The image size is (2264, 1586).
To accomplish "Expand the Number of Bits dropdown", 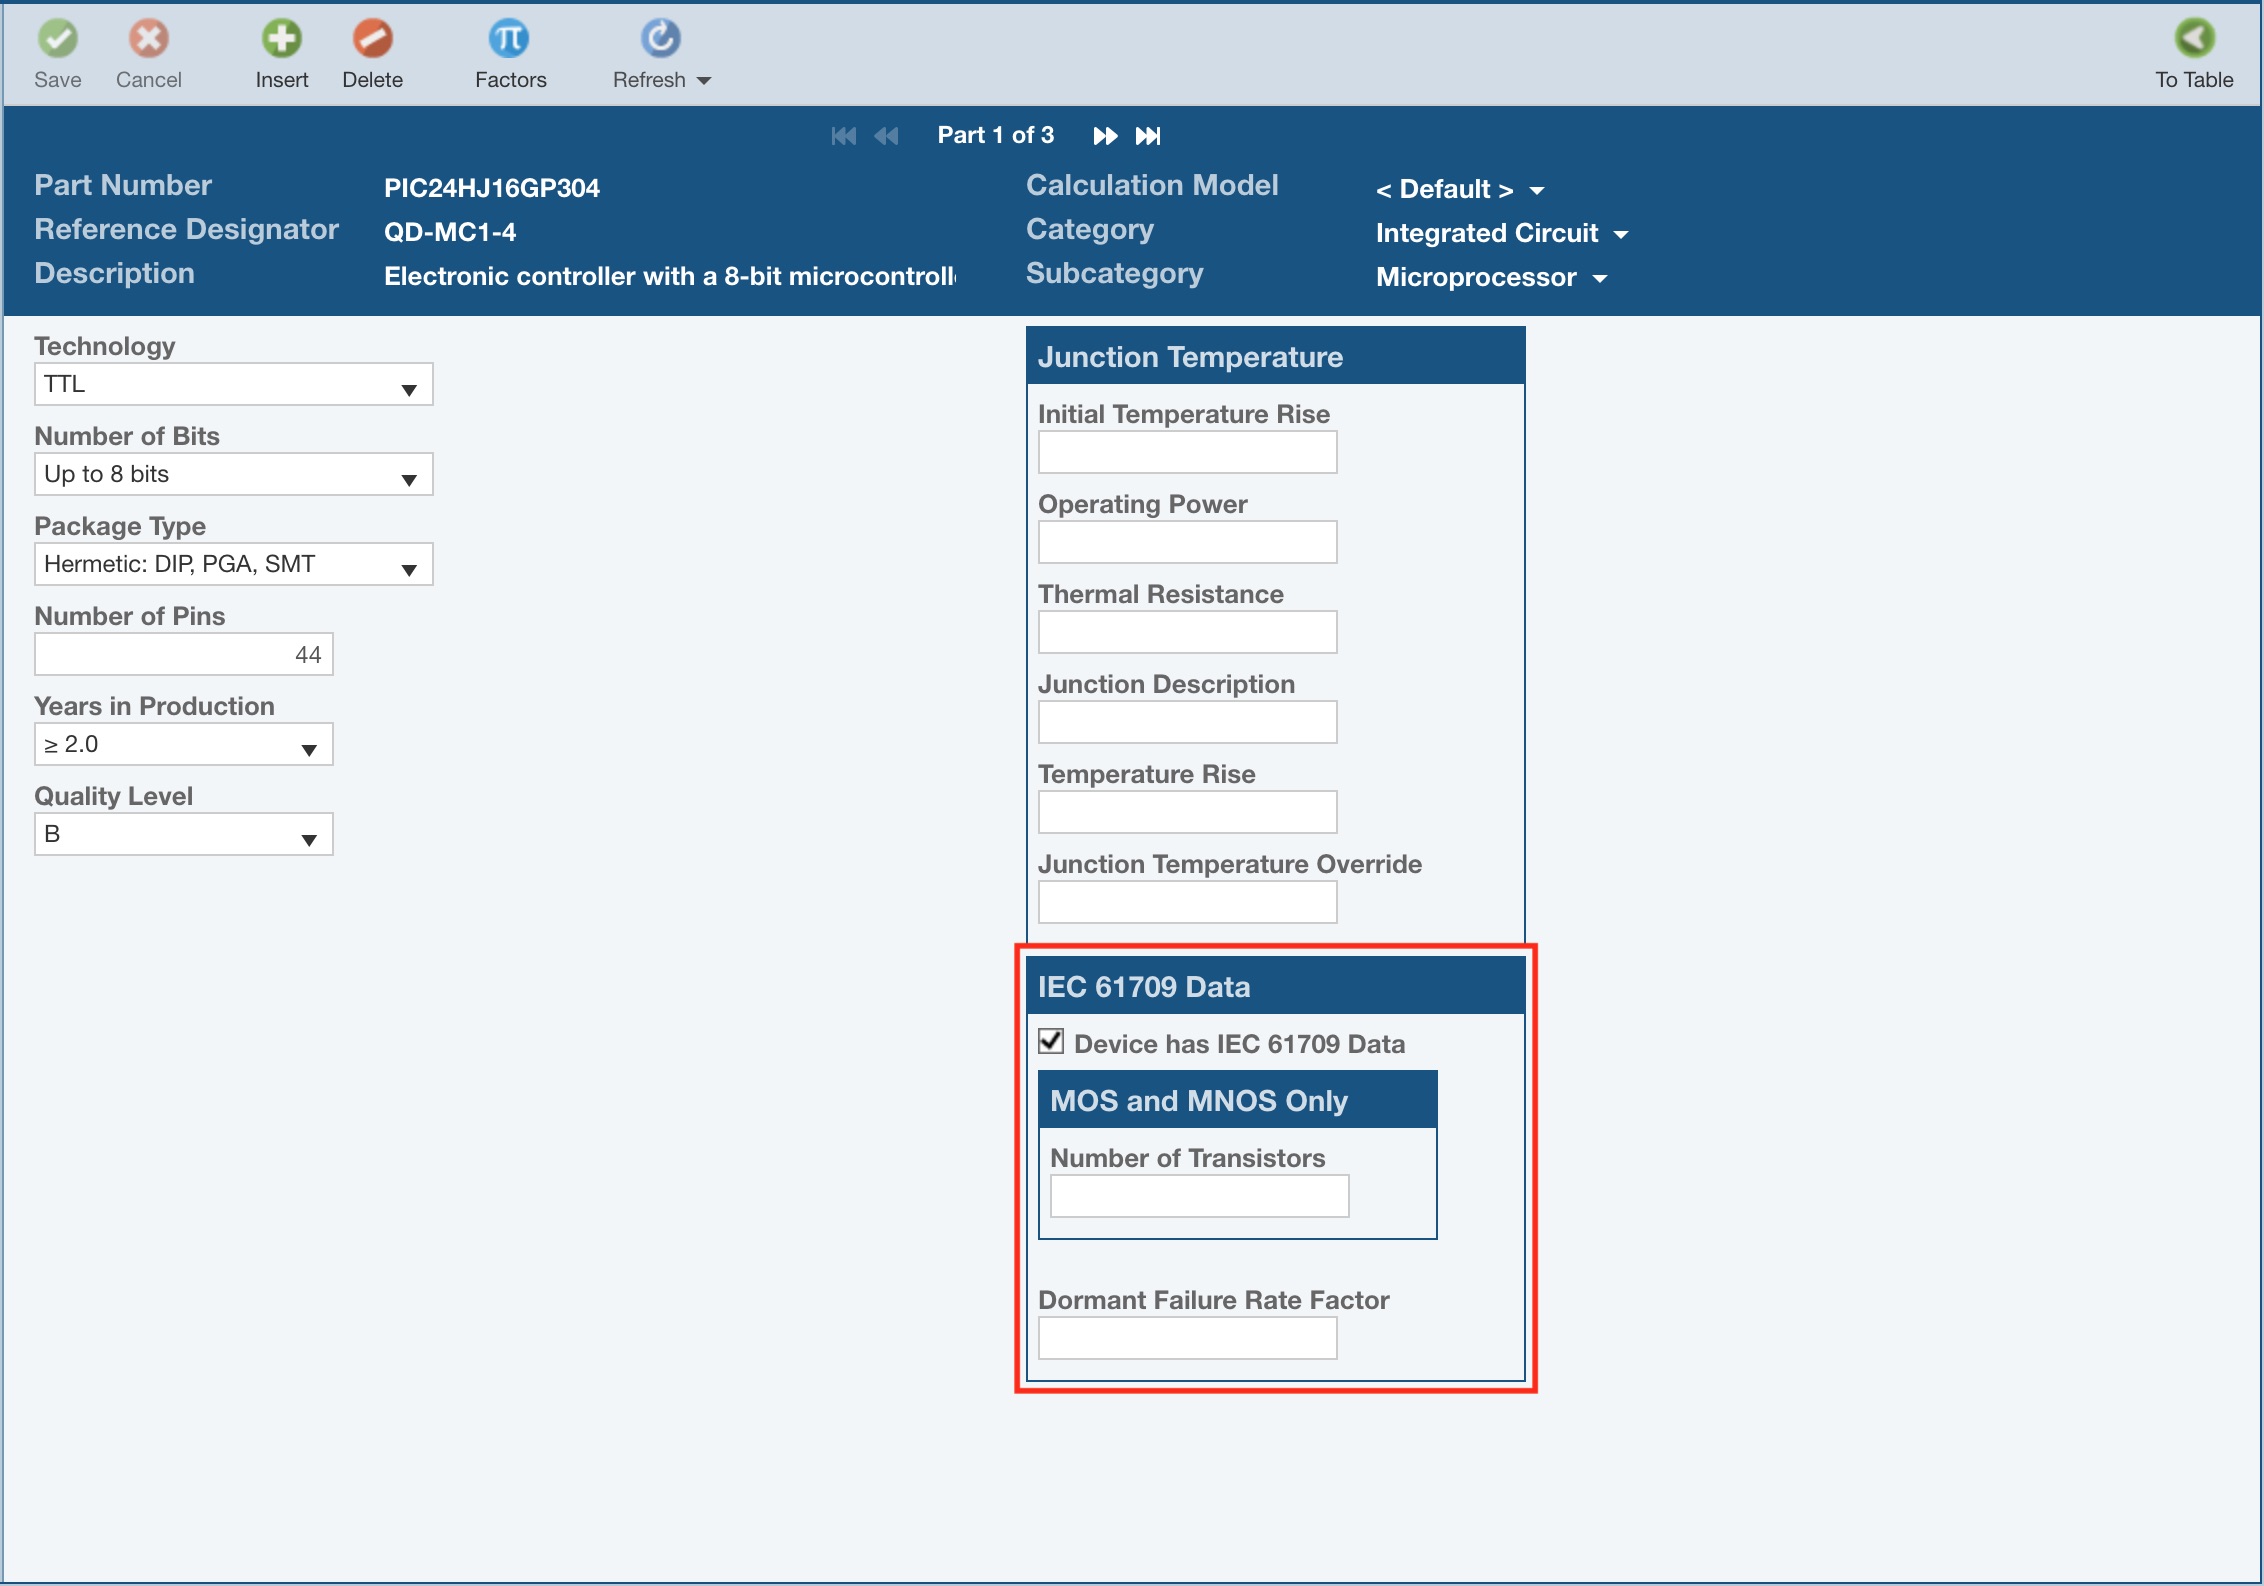I will 233,475.
